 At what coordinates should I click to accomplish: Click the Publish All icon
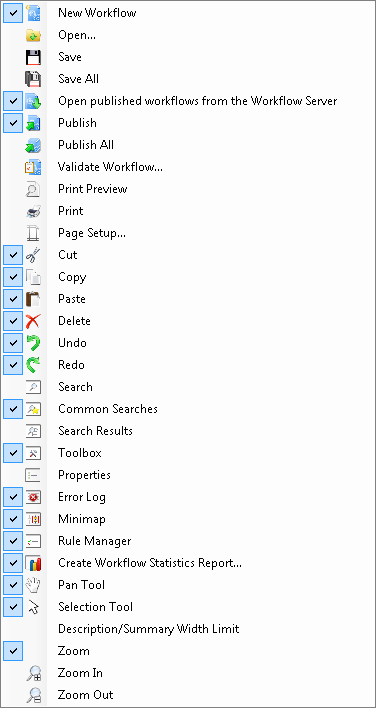(x=33, y=145)
